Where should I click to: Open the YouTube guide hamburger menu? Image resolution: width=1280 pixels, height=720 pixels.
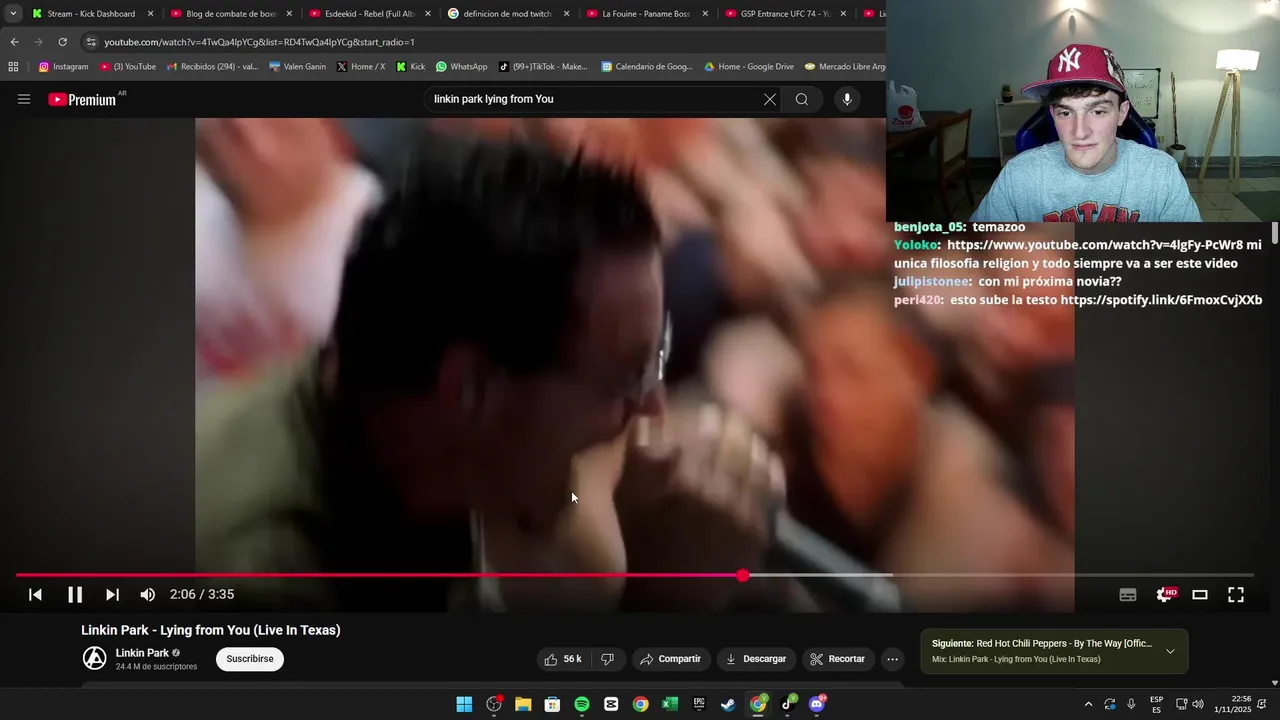tap(24, 99)
